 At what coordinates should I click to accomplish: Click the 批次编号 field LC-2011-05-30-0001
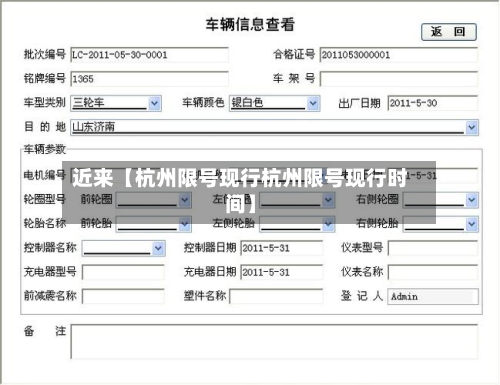(149, 55)
